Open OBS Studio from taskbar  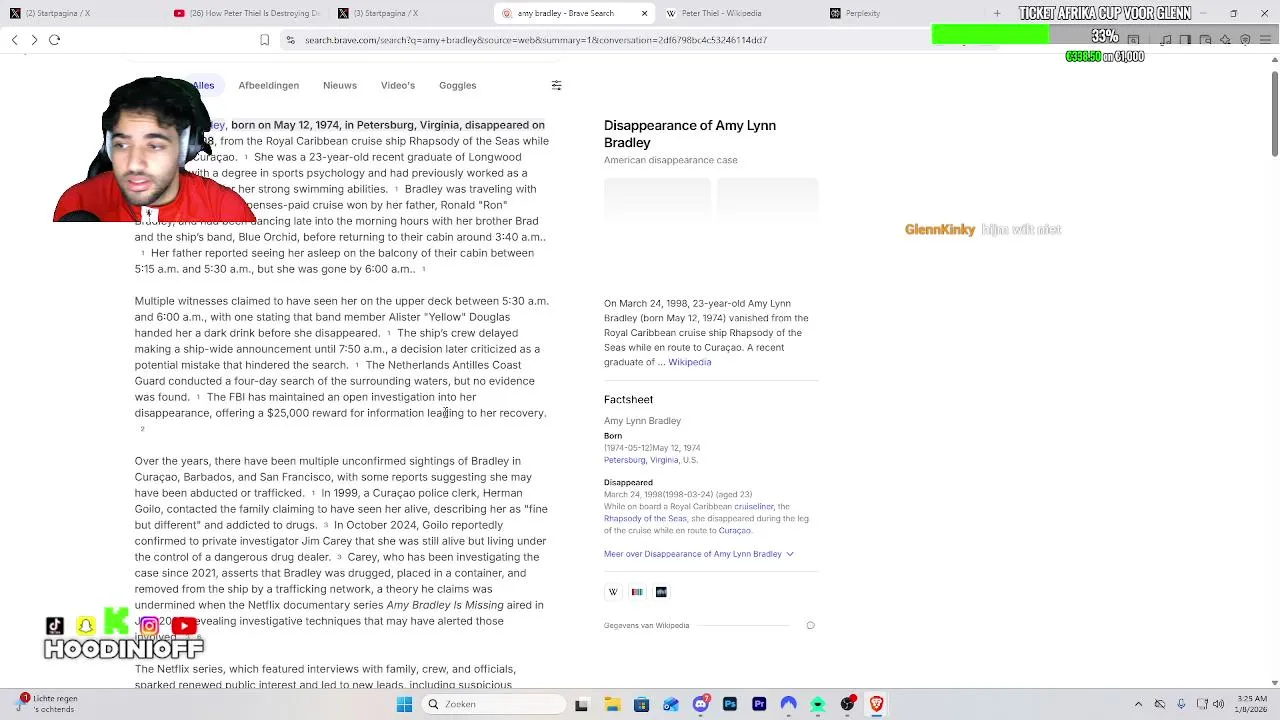click(847, 704)
